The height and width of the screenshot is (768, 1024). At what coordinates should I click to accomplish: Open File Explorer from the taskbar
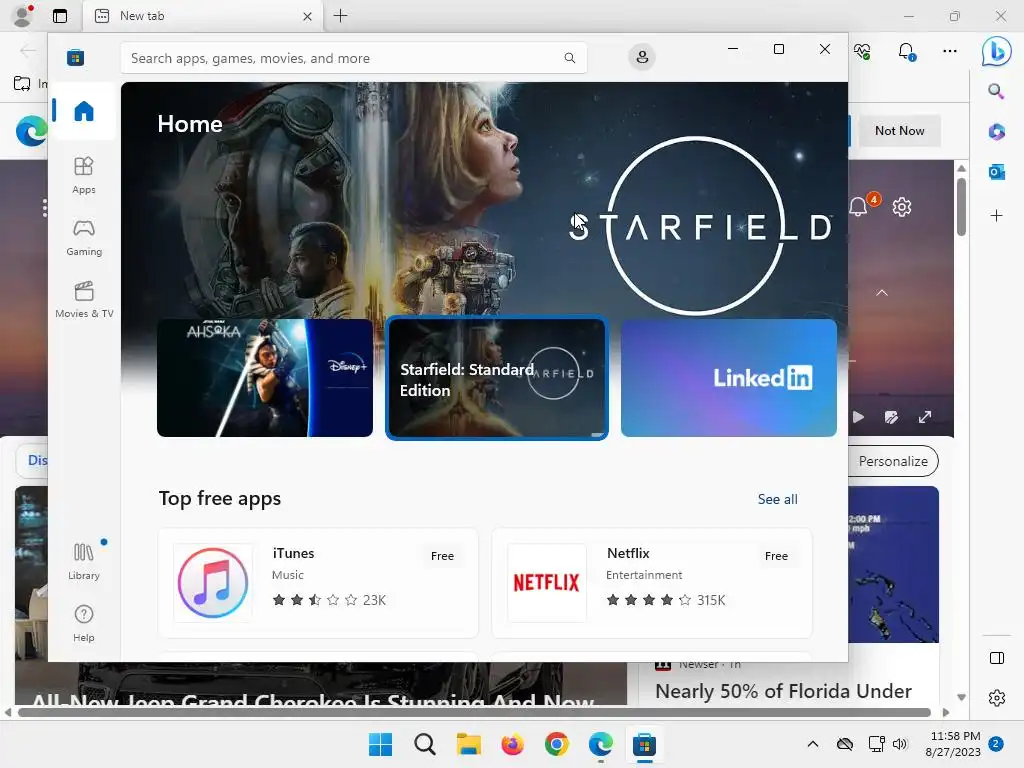coord(469,744)
